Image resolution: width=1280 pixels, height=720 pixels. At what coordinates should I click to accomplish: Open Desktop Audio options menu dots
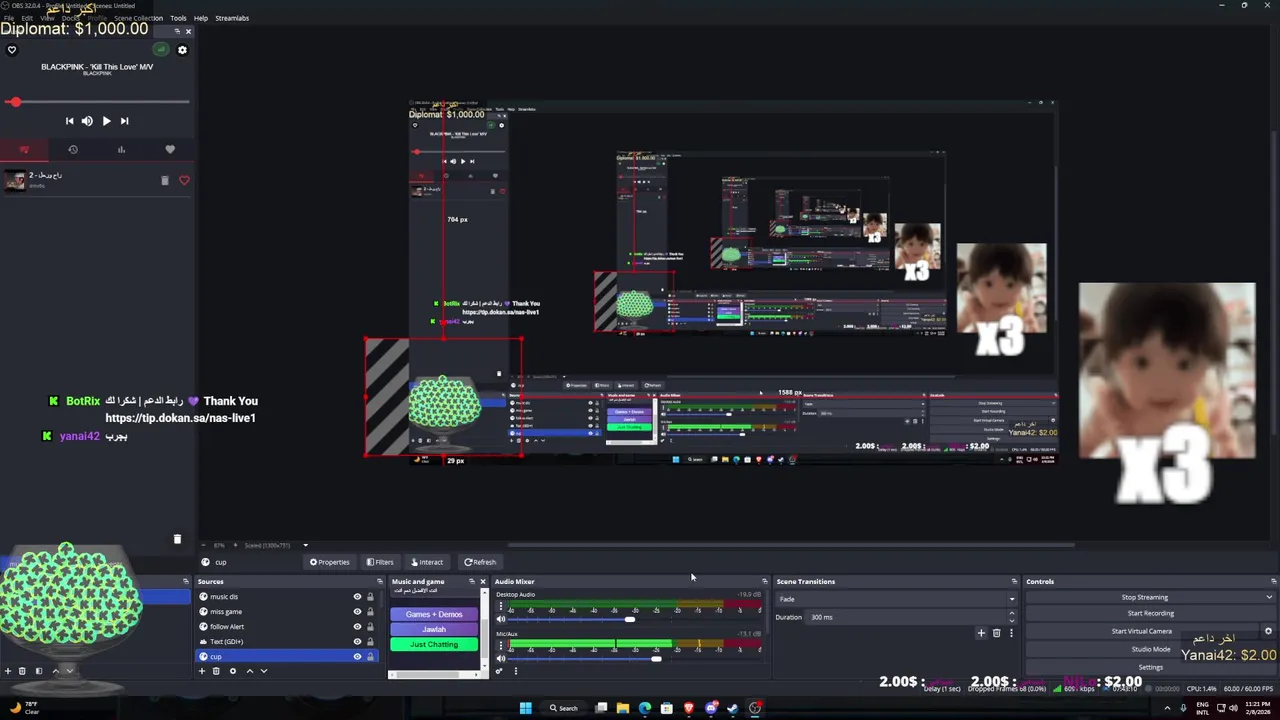501,606
